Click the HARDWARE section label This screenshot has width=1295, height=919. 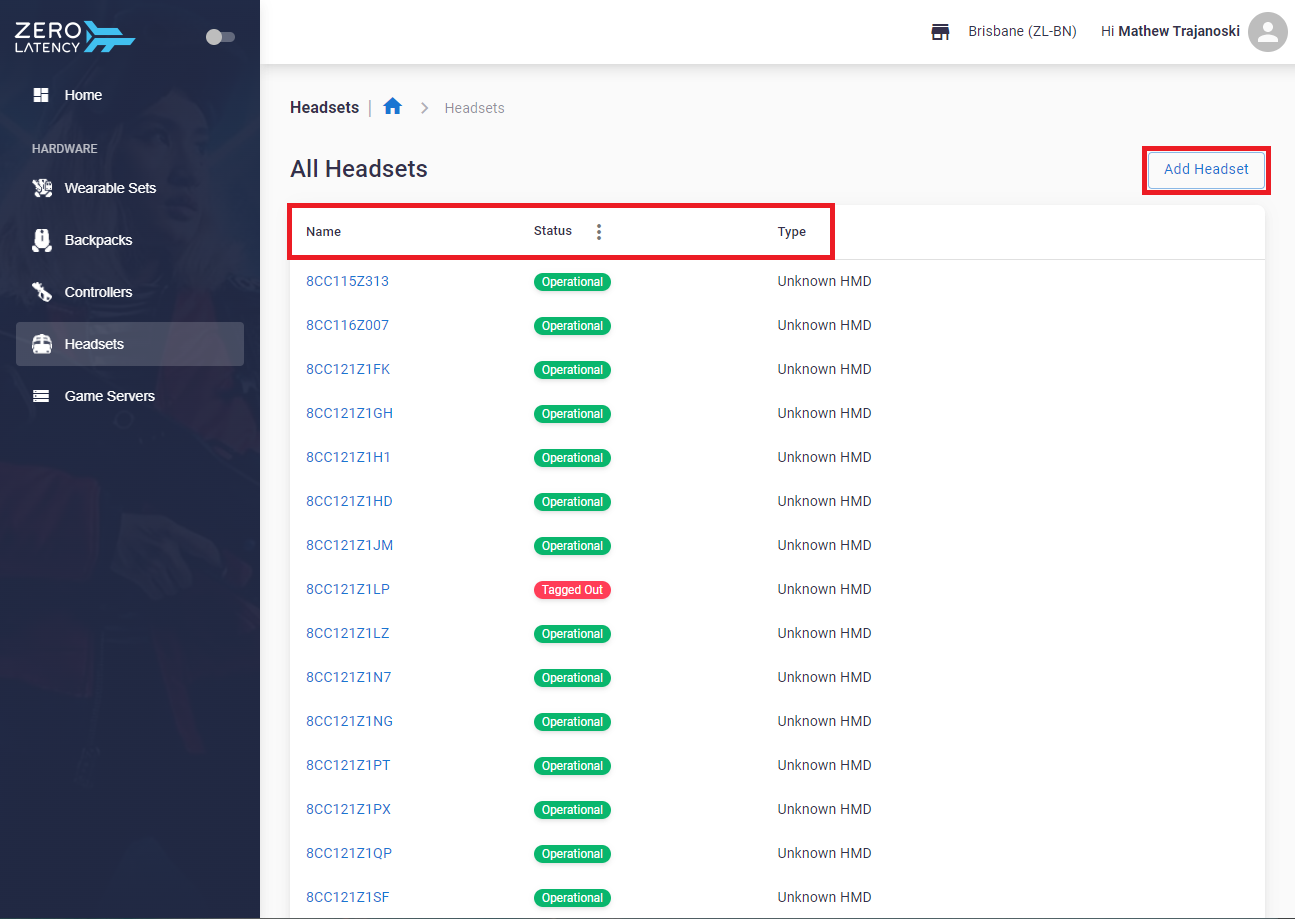65,149
